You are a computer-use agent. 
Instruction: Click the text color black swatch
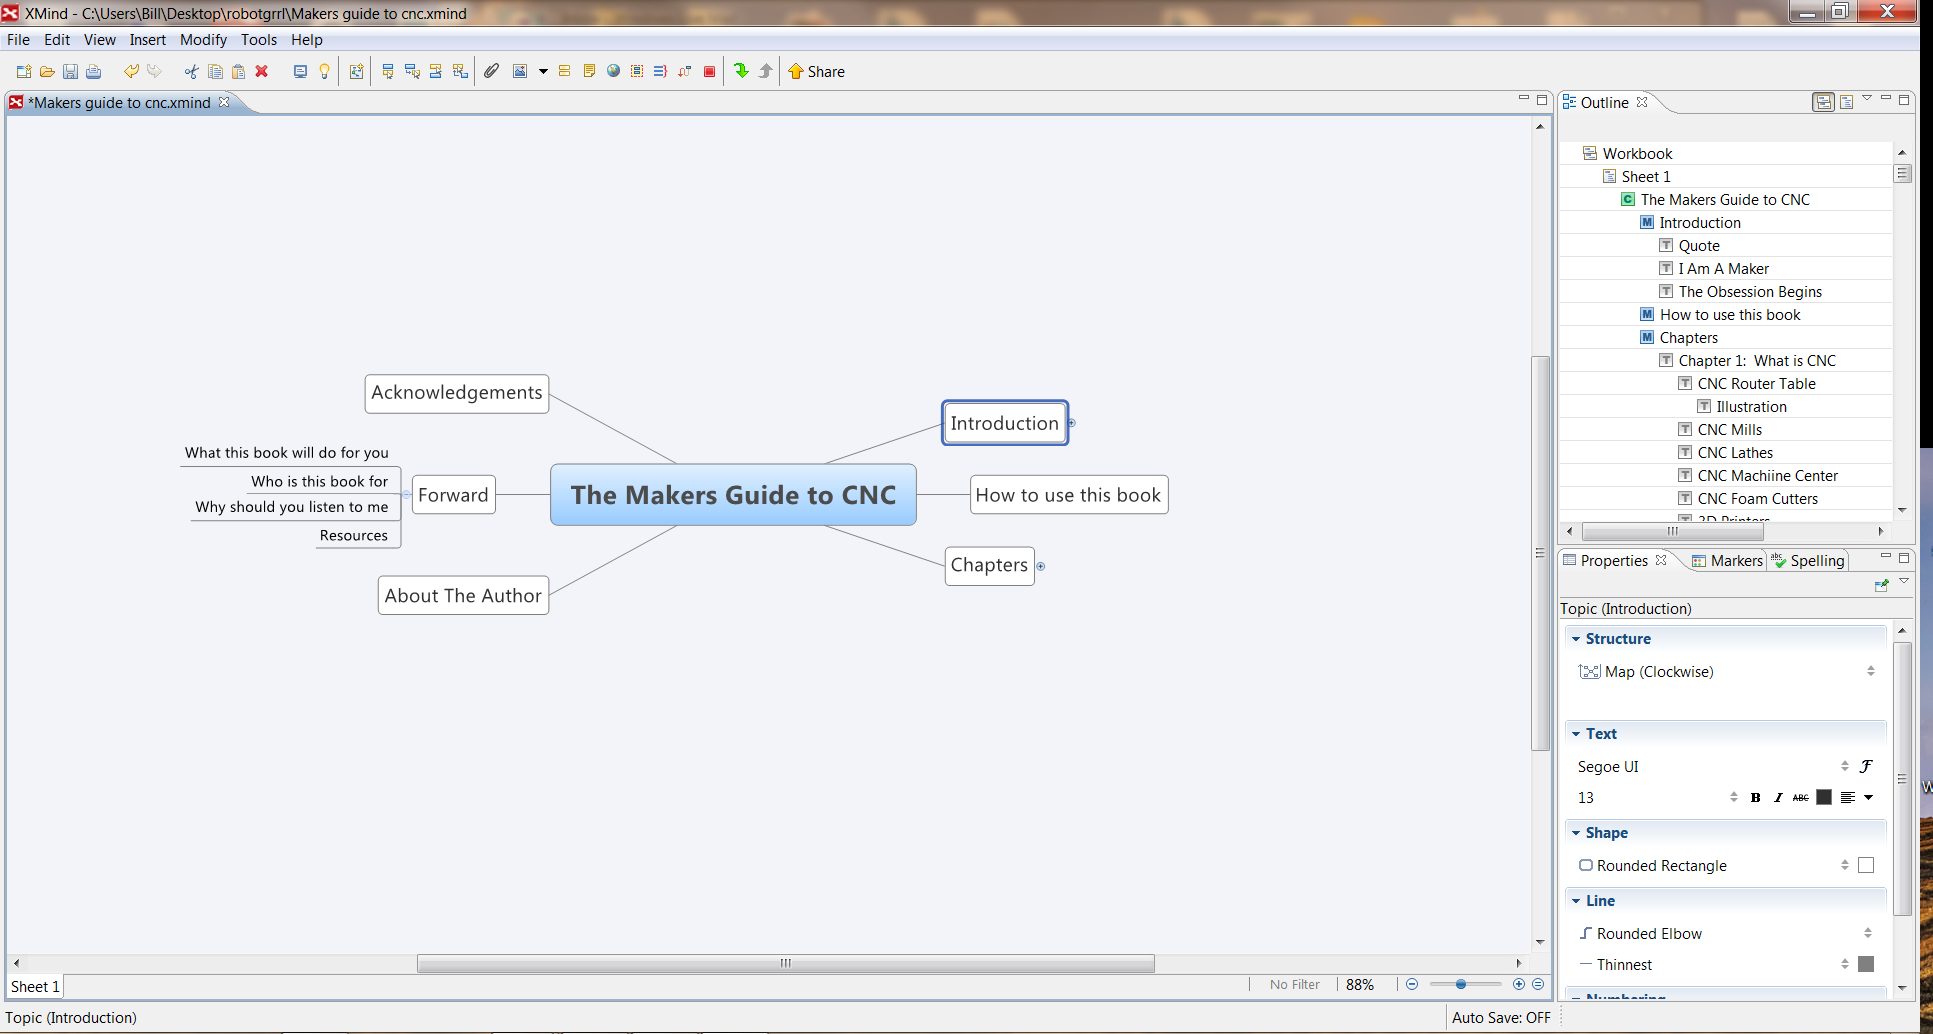point(1824,797)
